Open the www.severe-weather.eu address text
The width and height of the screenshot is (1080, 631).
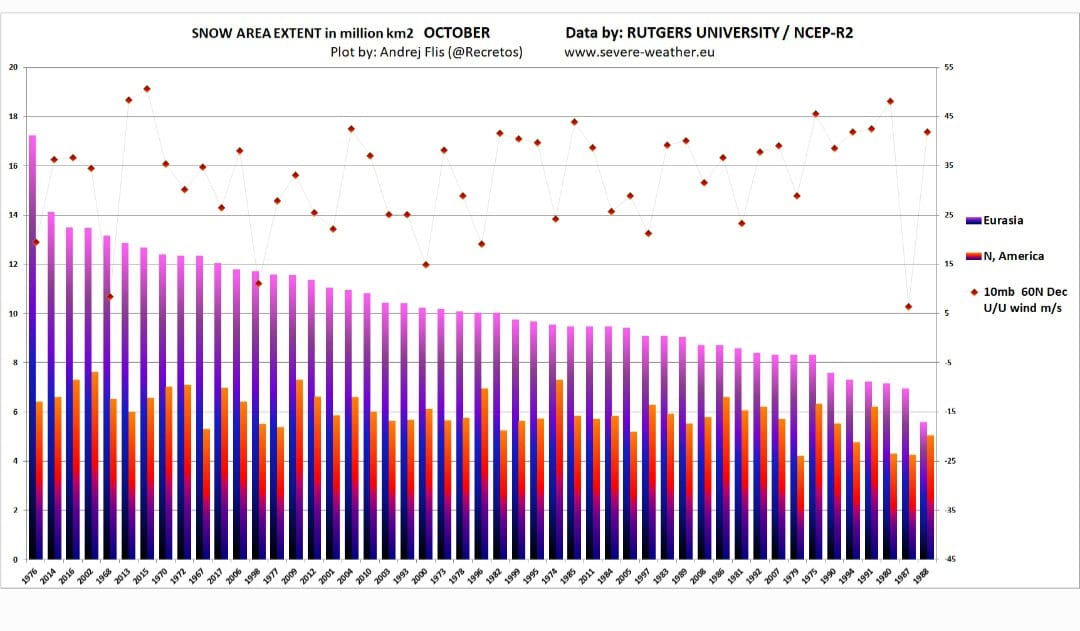[639, 52]
